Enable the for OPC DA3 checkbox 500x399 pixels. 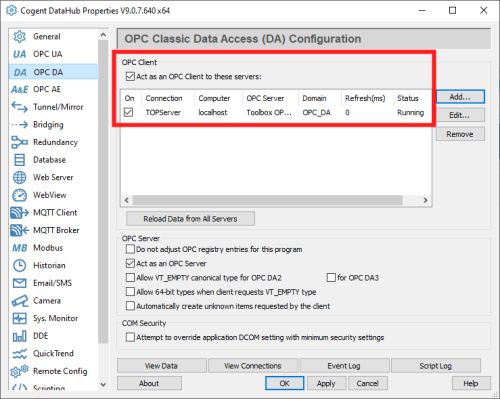[331, 278]
